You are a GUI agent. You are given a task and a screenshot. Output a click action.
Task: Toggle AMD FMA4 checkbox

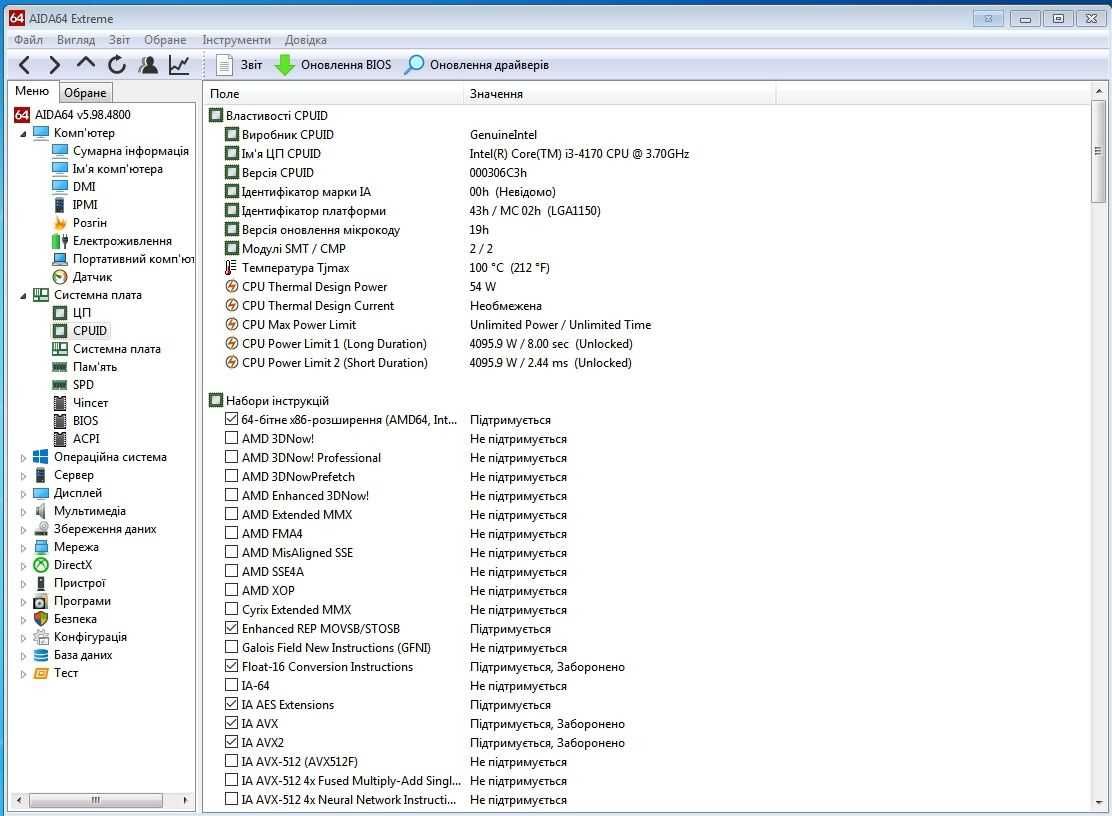[x=231, y=533]
